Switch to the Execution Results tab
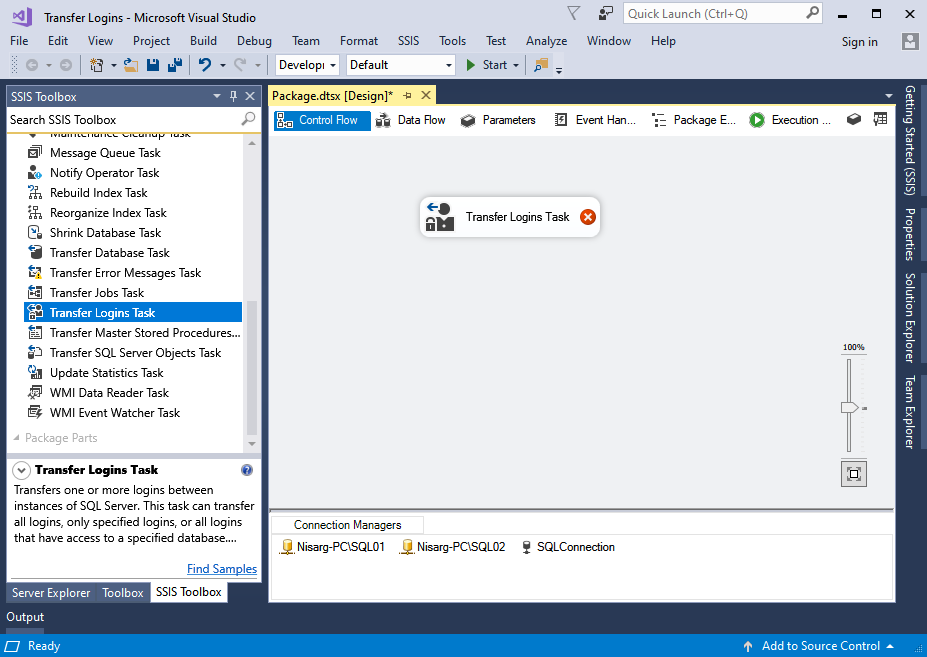This screenshot has width=927, height=657. 790,120
